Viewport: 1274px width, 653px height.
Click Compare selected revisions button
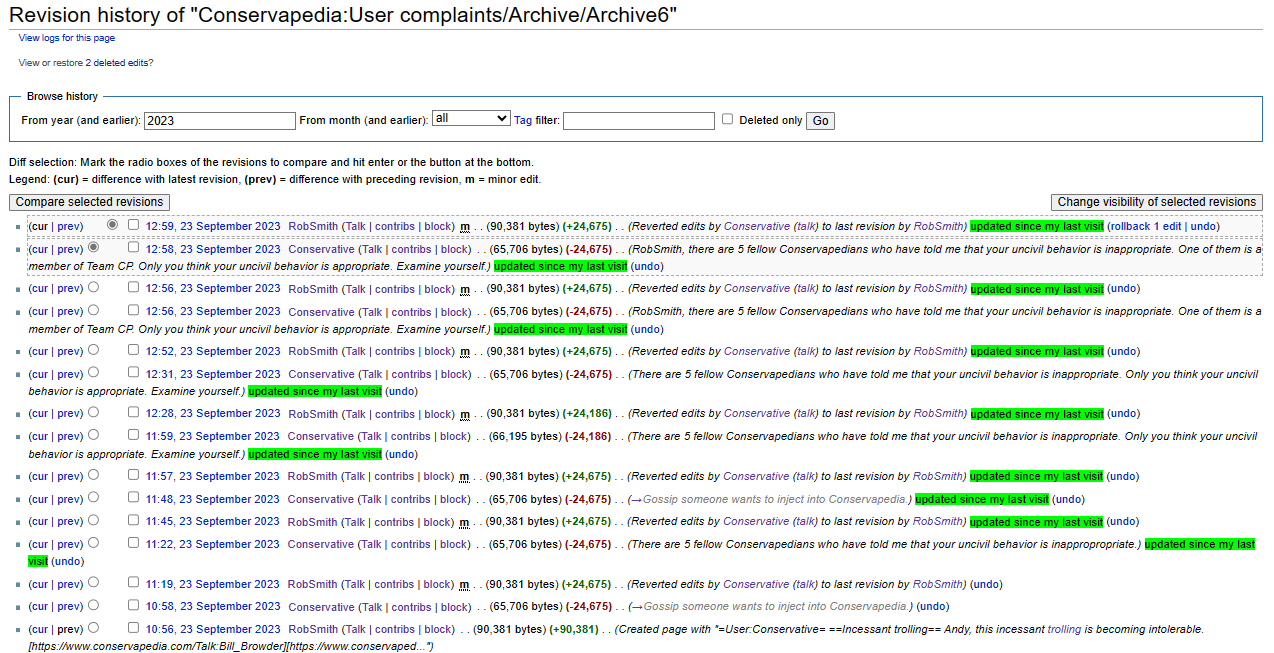(x=89, y=202)
